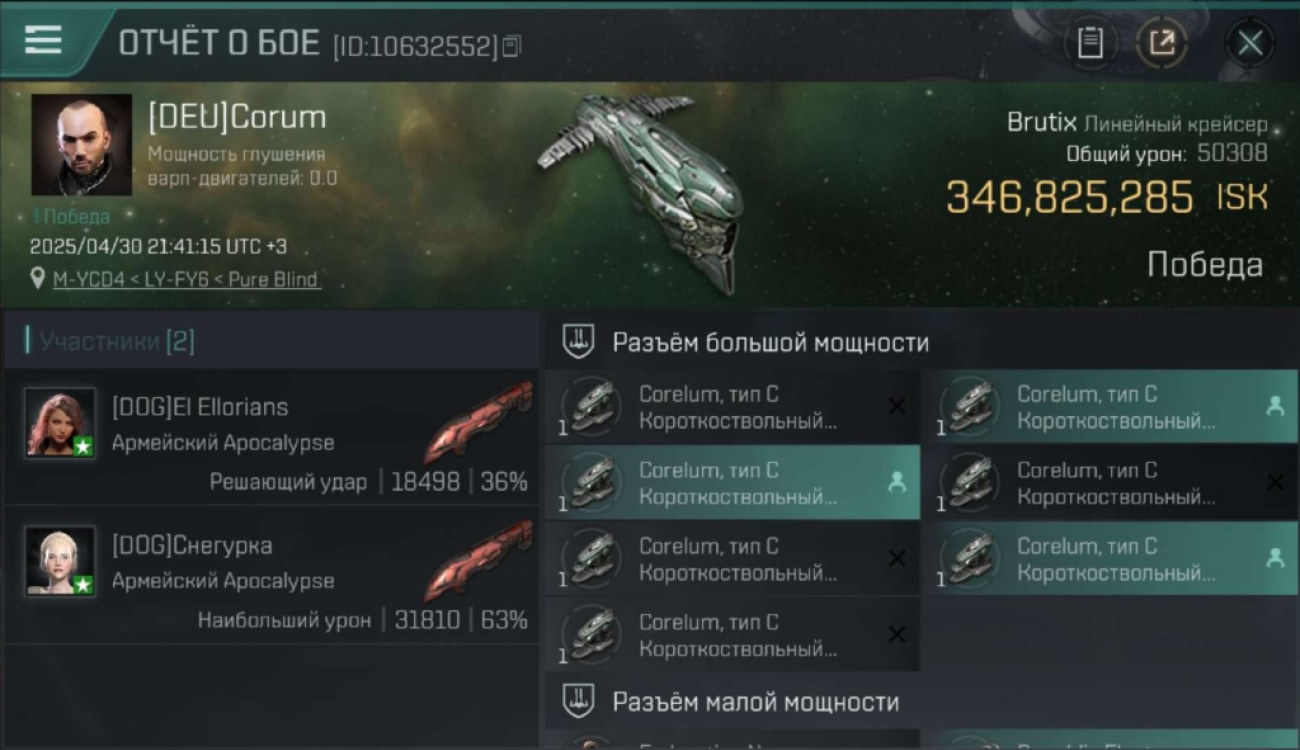The width and height of the screenshot is (1300, 750).
Task: Tap dropped-item person icon on top-right module
Action: [1274, 406]
